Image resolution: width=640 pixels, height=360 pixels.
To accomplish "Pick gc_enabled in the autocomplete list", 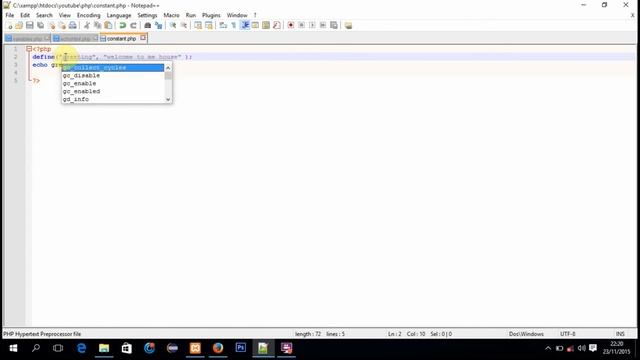I will coord(113,91).
